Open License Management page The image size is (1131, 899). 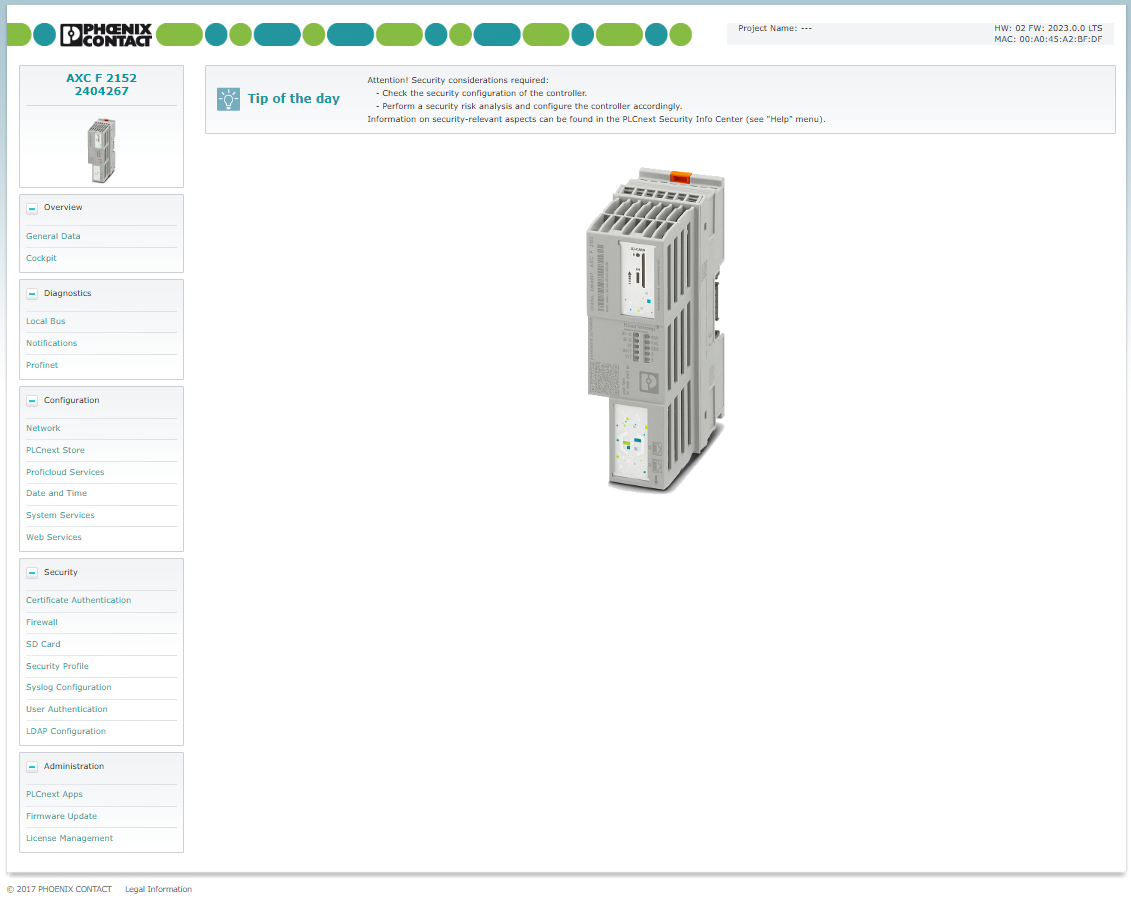click(x=69, y=838)
